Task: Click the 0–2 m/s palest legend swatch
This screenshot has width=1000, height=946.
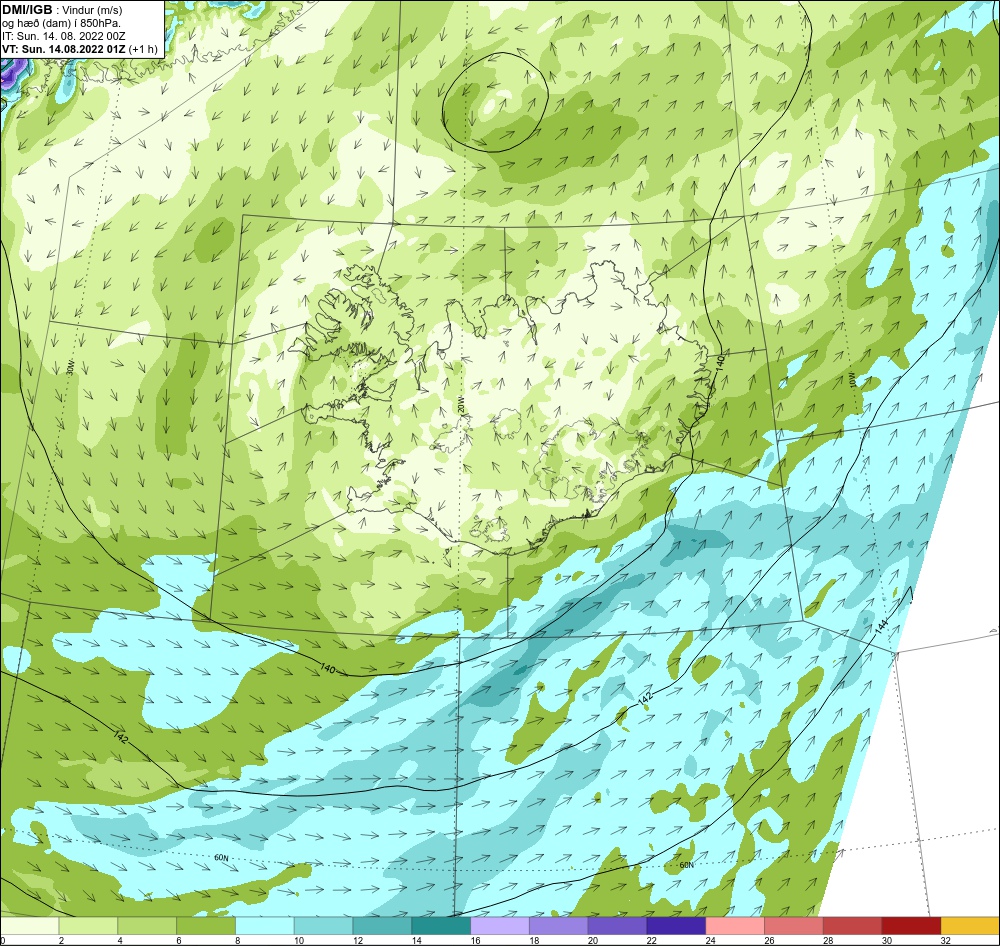Action: click(x=29, y=926)
